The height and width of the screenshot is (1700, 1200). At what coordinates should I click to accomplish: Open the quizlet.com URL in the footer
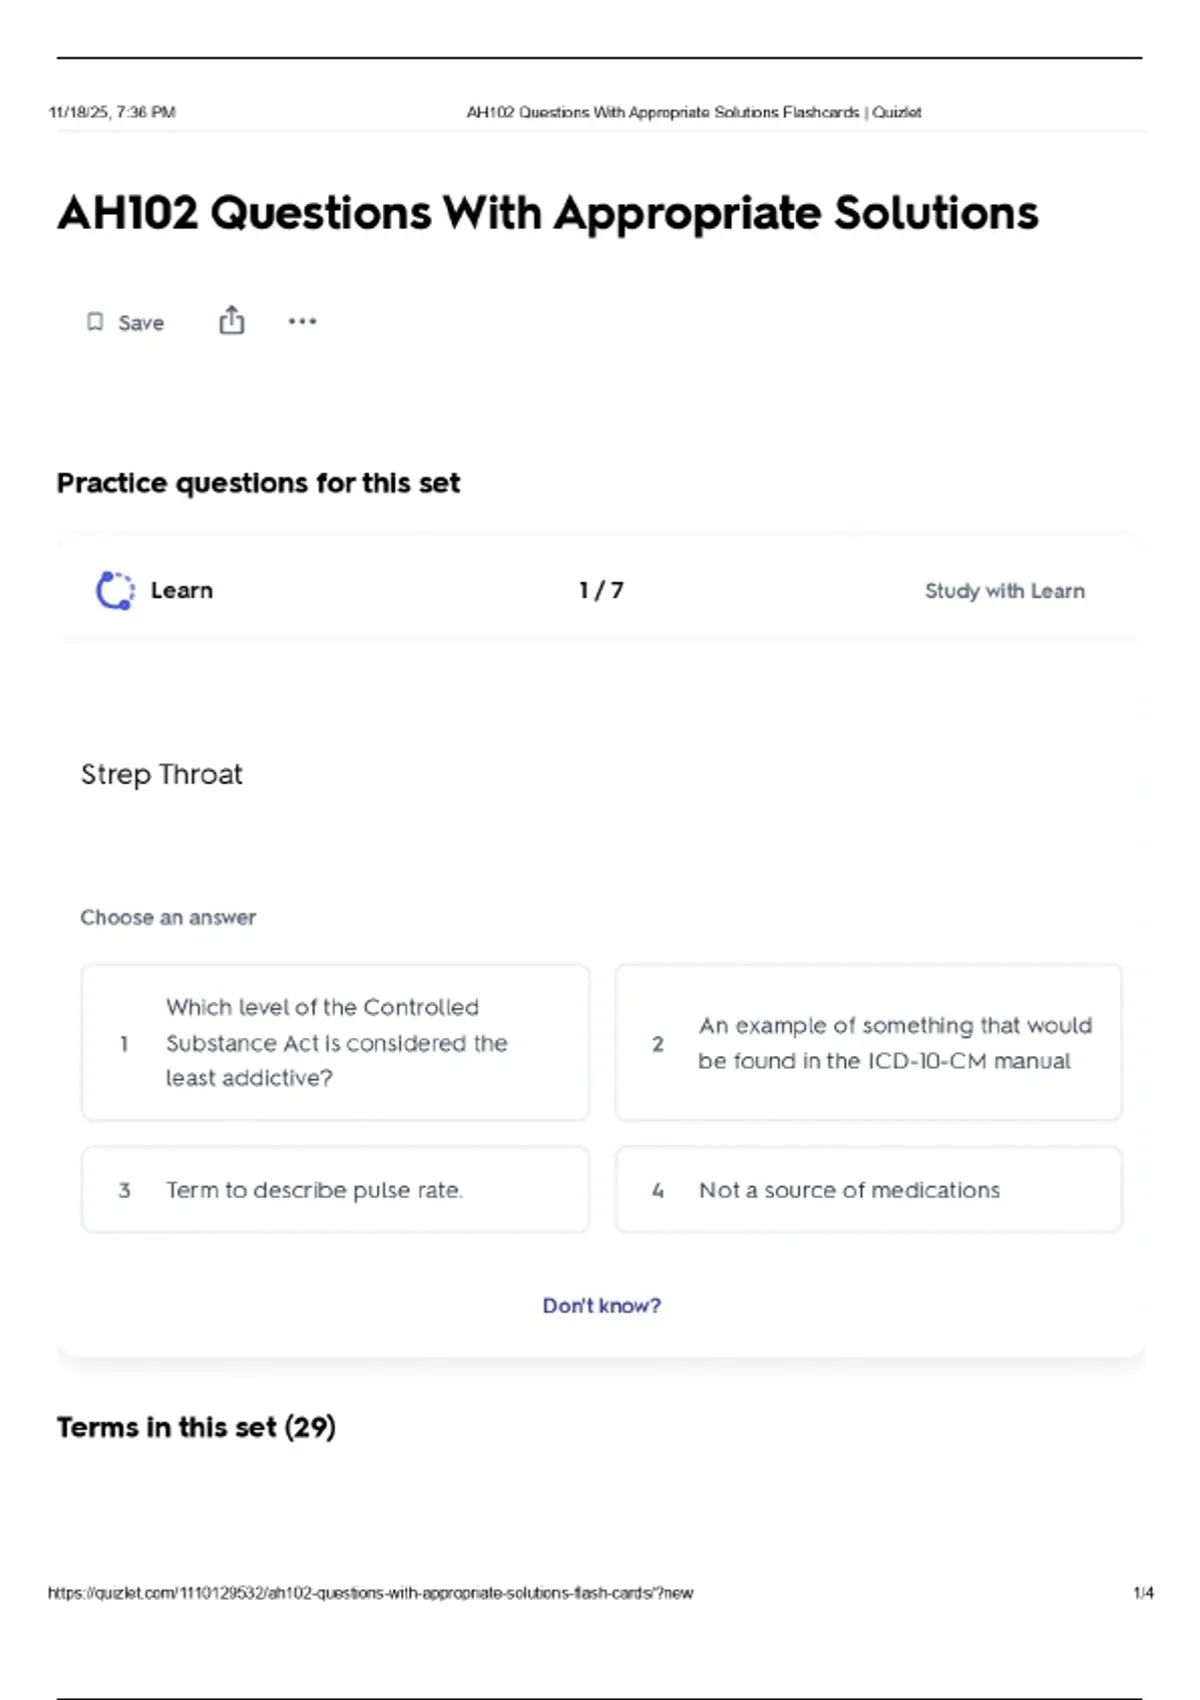[x=370, y=1593]
